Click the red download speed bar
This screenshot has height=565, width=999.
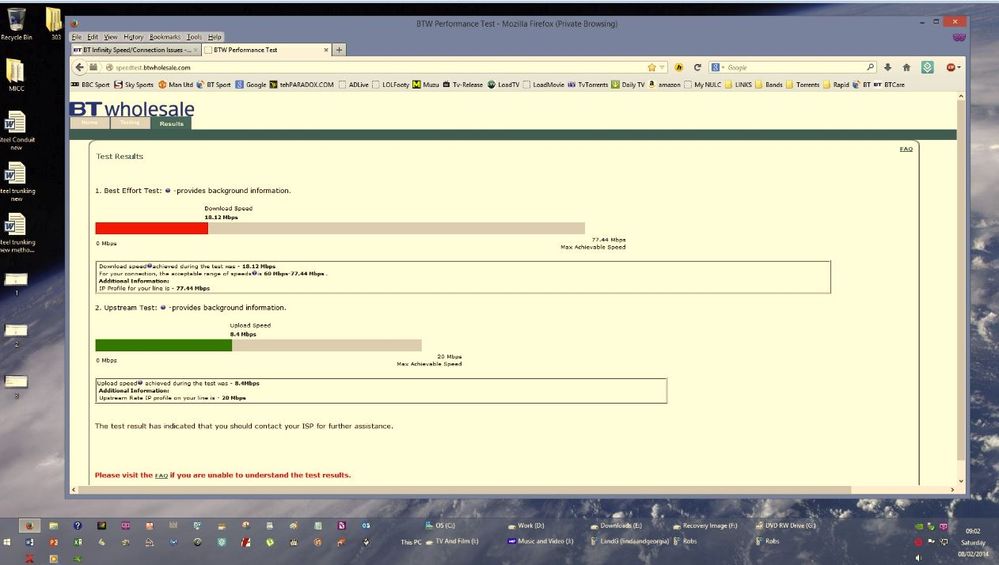tap(152, 228)
